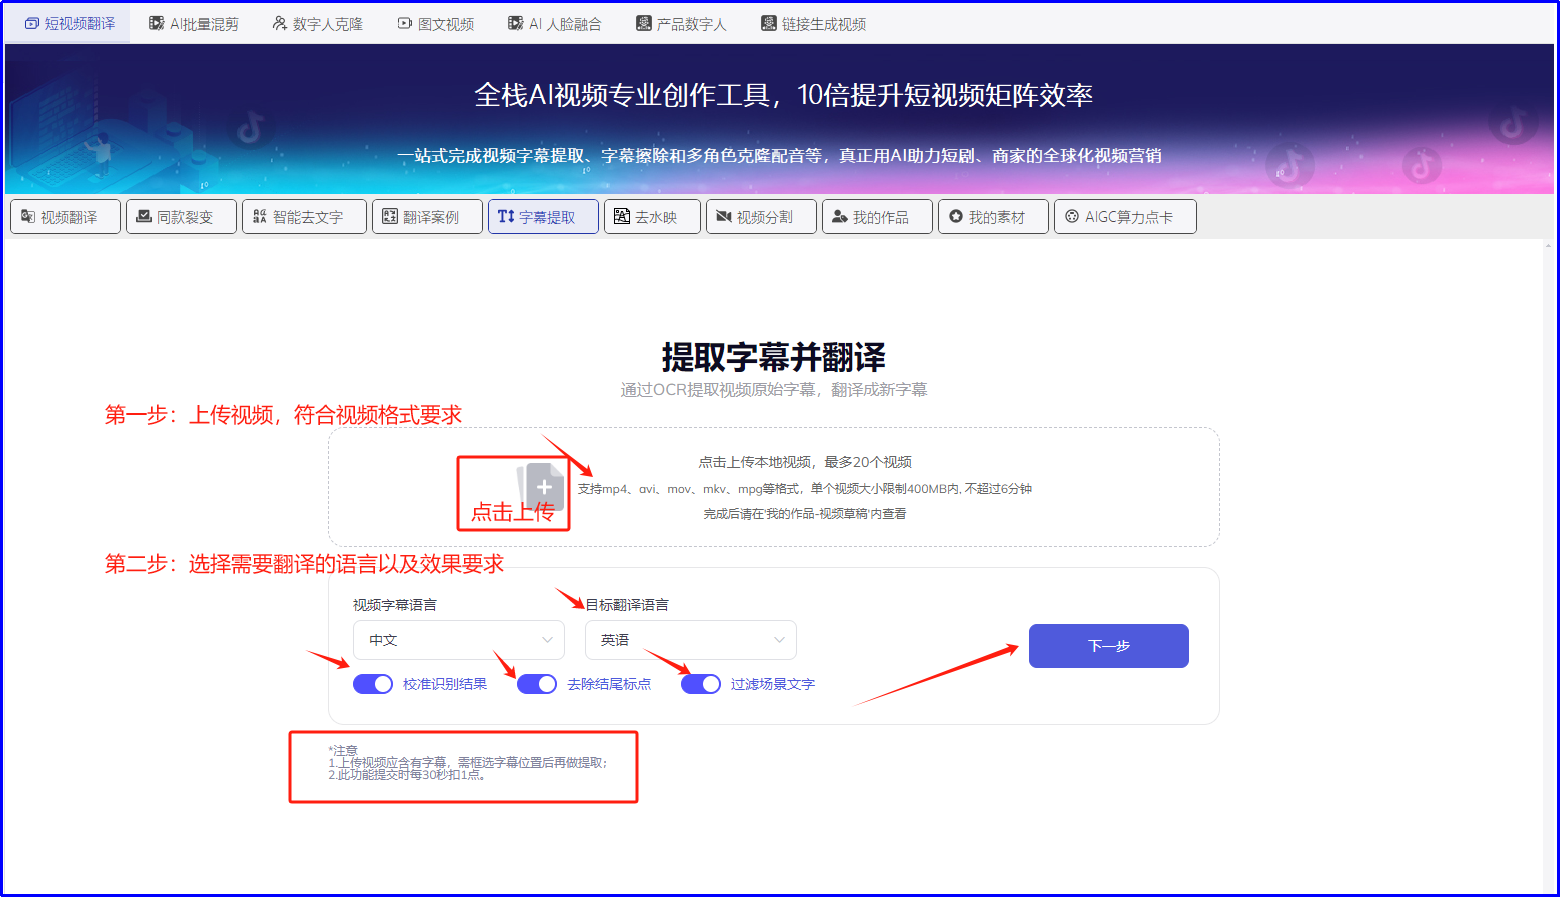This screenshot has width=1561, height=898.
Task: Open the 视频字幕语言 dropdown showing 中文
Action: tap(458, 639)
